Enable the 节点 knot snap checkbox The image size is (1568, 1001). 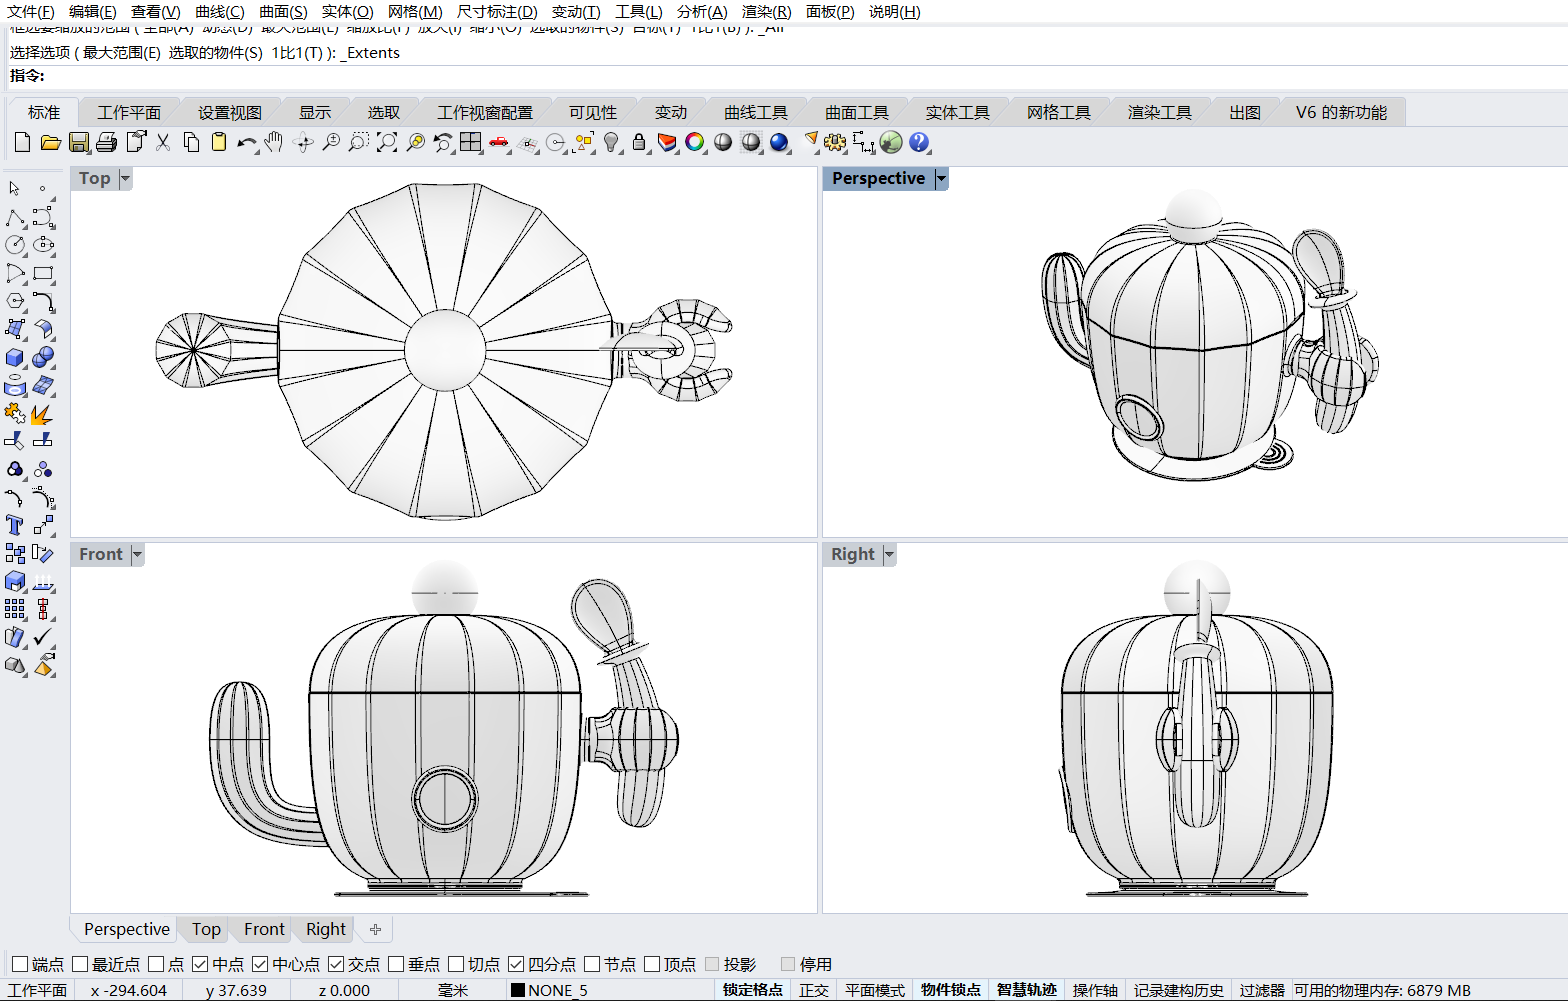(x=592, y=964)
